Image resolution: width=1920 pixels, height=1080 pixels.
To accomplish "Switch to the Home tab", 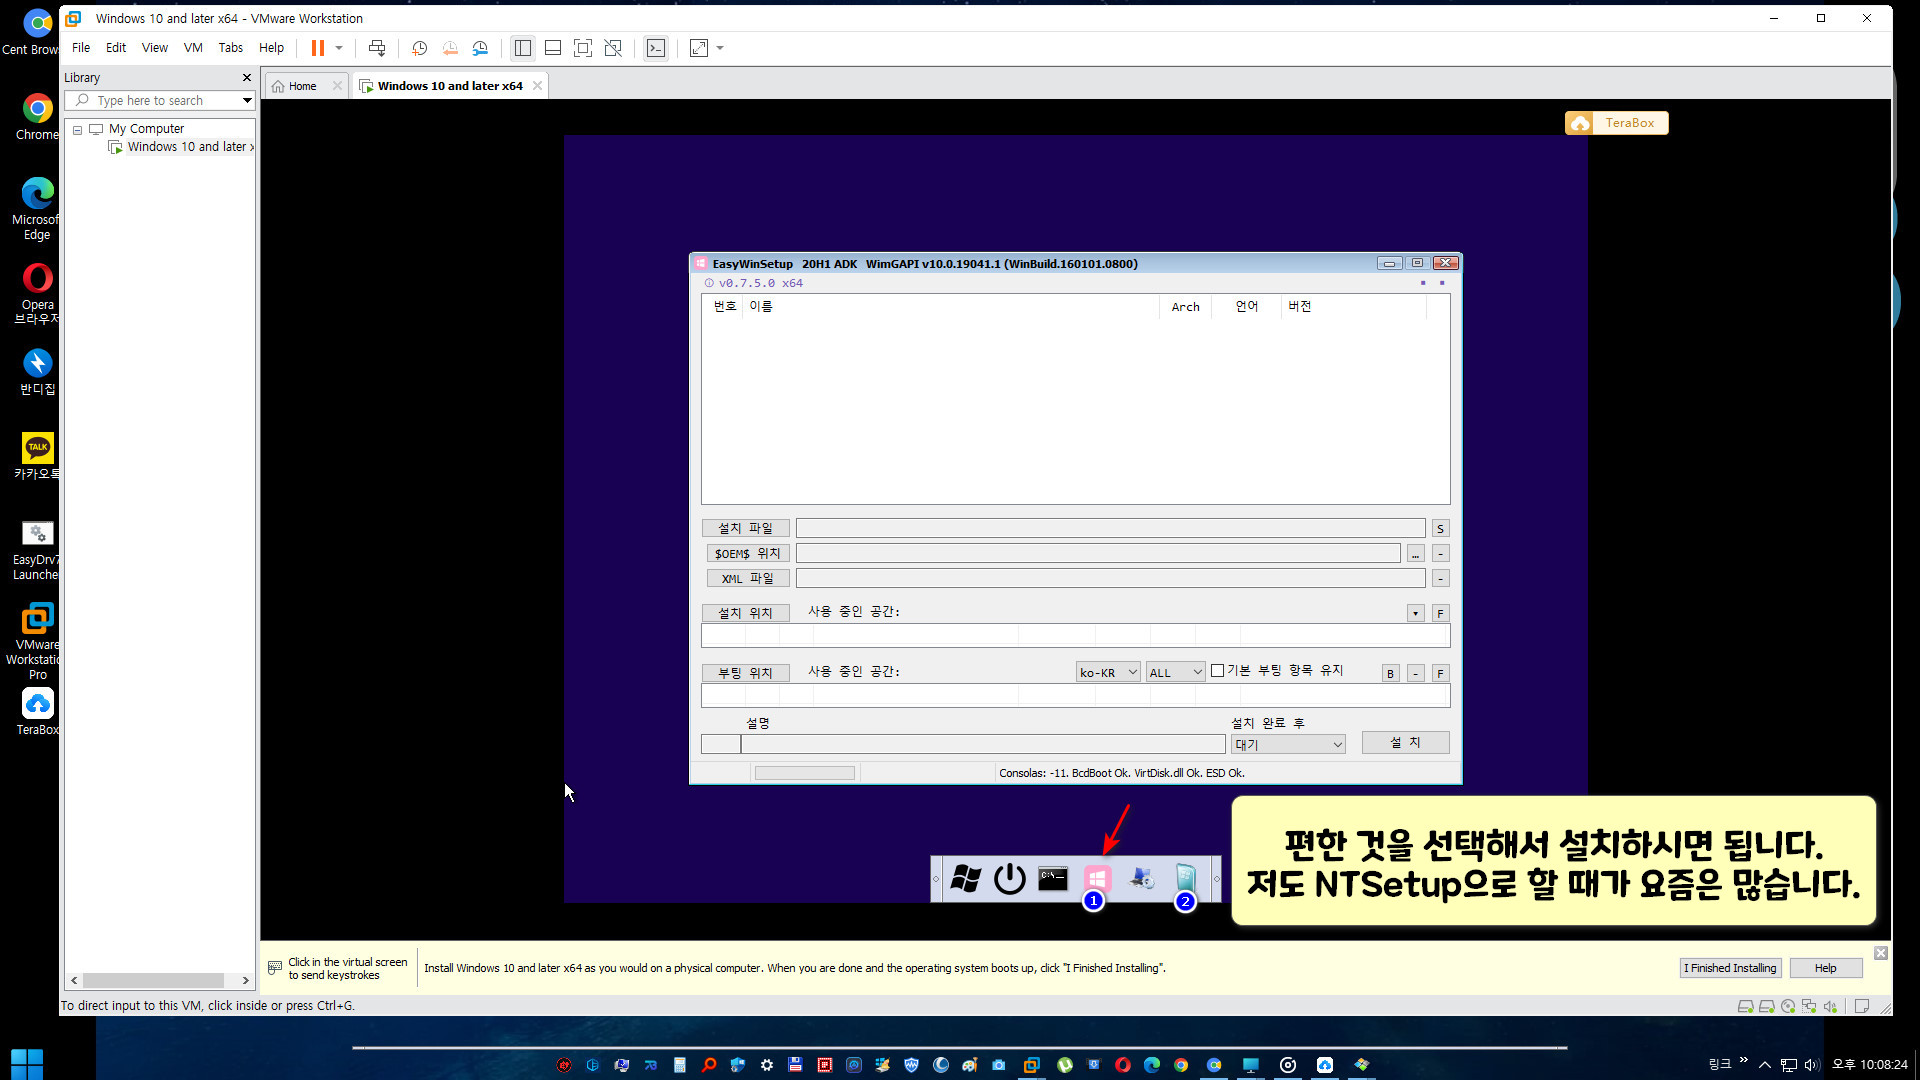I will click(302, 86).
